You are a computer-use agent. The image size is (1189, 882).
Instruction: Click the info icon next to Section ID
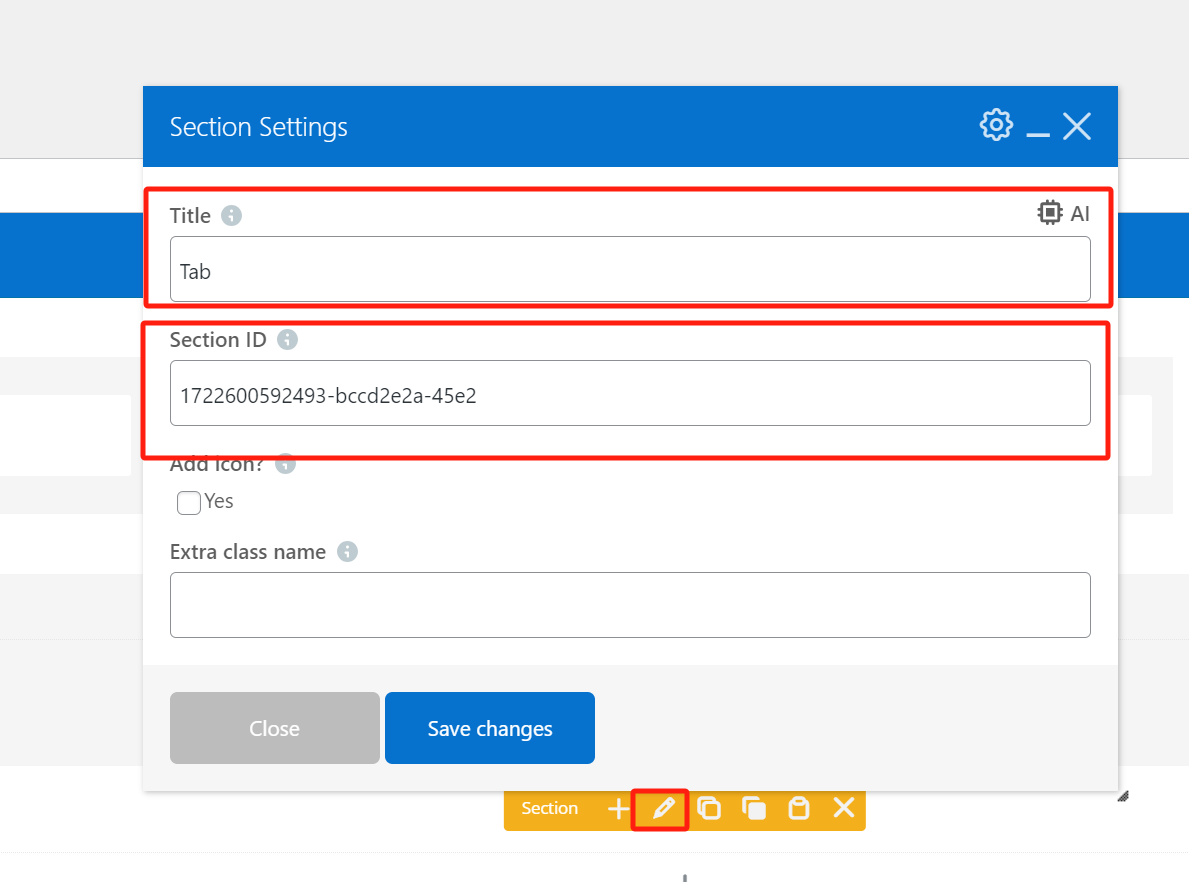(287, 339)
